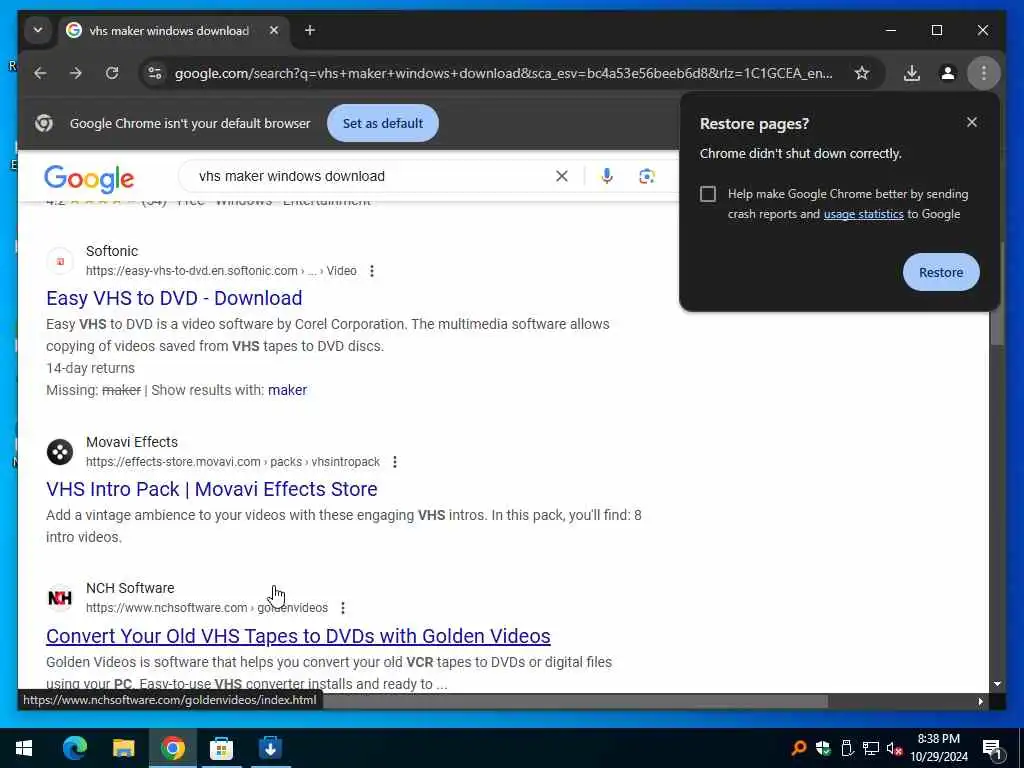Click the nchsoftware.com URL breadcrumb

pyautogui.click(x=206, y=608)
